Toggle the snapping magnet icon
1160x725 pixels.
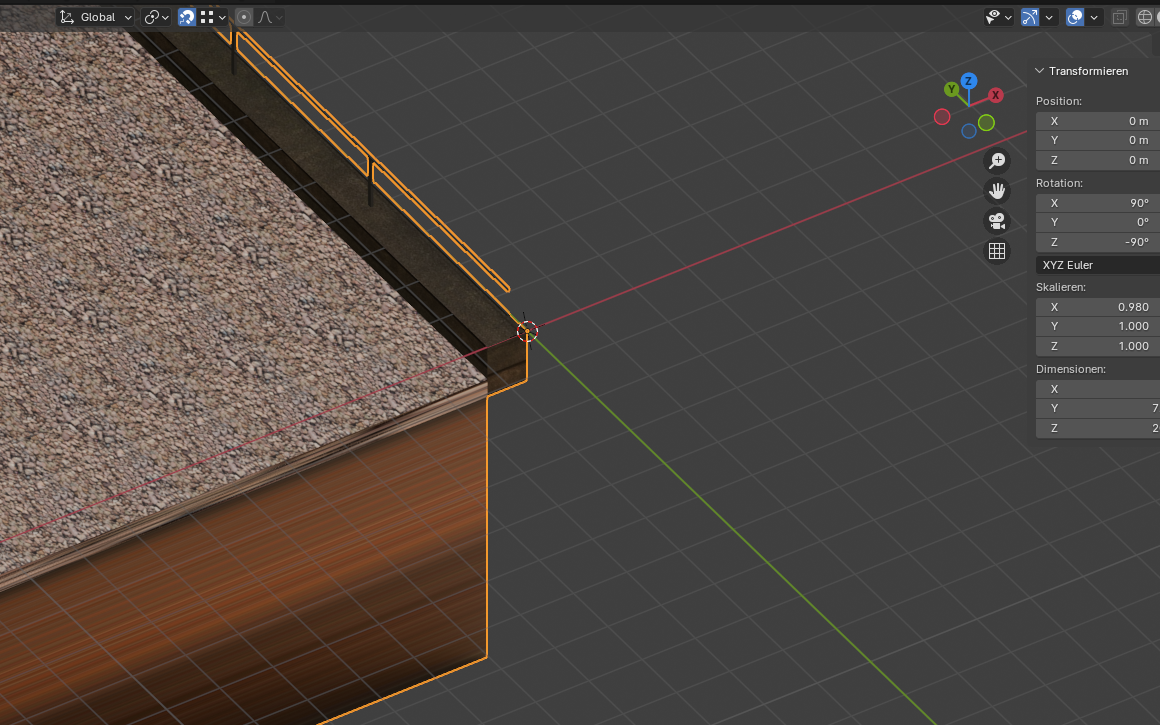[187, 17]
